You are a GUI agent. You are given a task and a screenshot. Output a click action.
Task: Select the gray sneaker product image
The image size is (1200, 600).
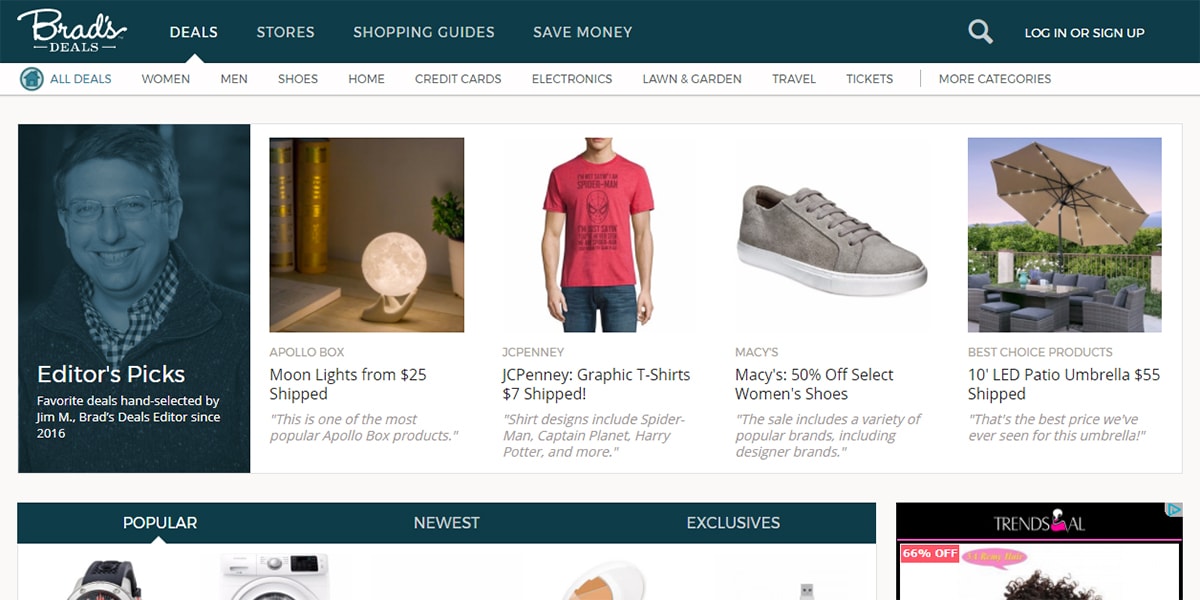point(832,235)
